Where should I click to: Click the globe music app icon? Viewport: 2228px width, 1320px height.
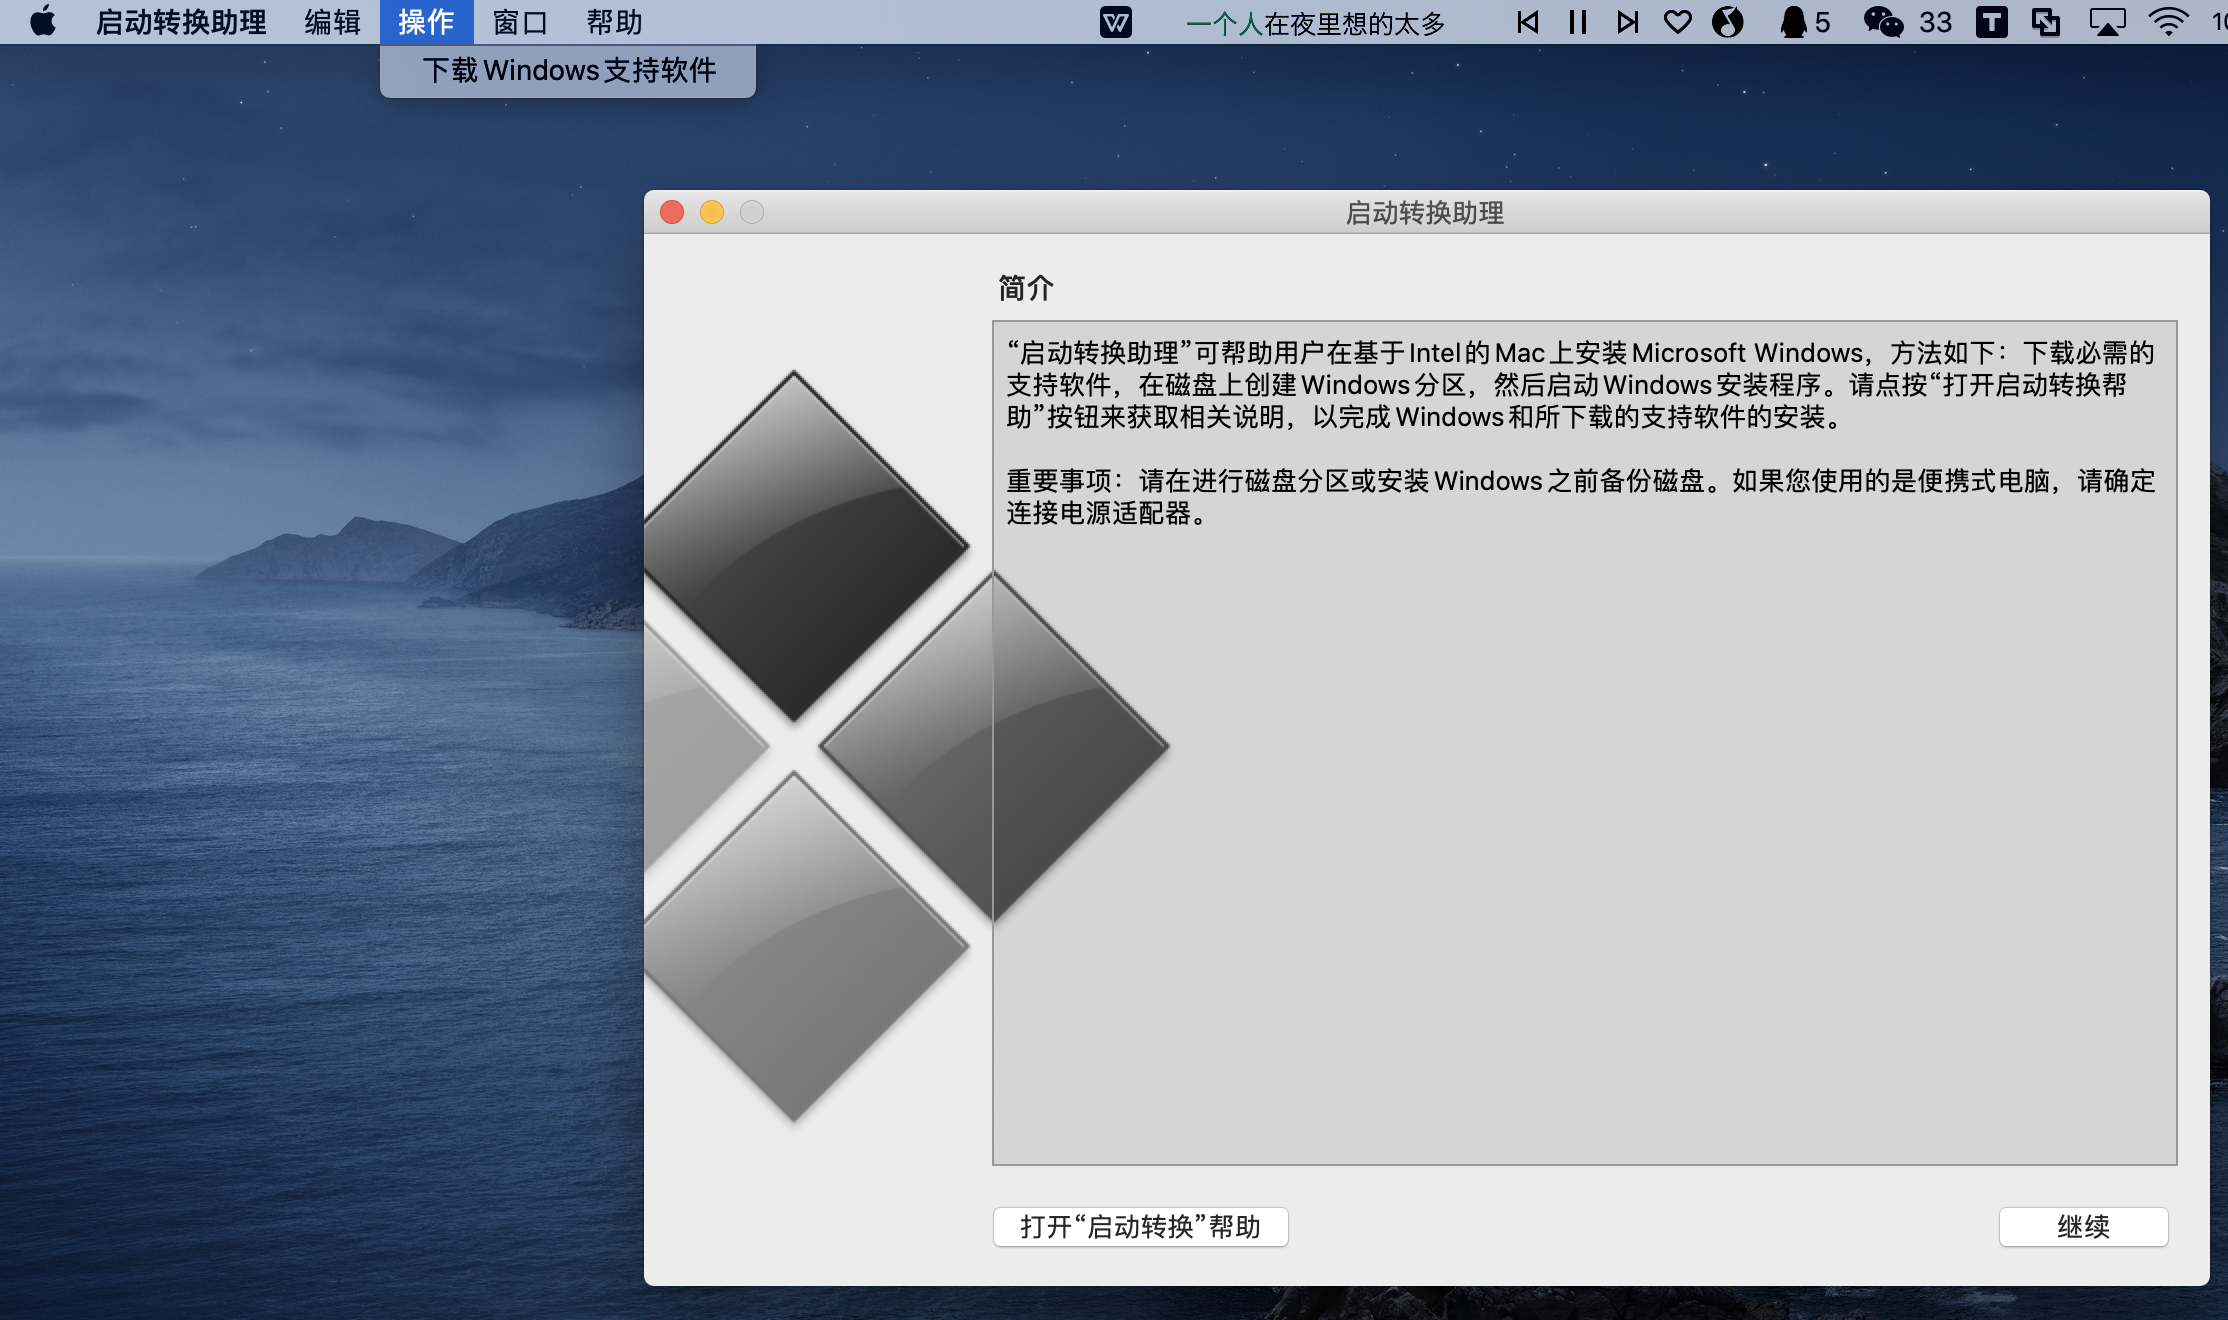point(1728,22)
